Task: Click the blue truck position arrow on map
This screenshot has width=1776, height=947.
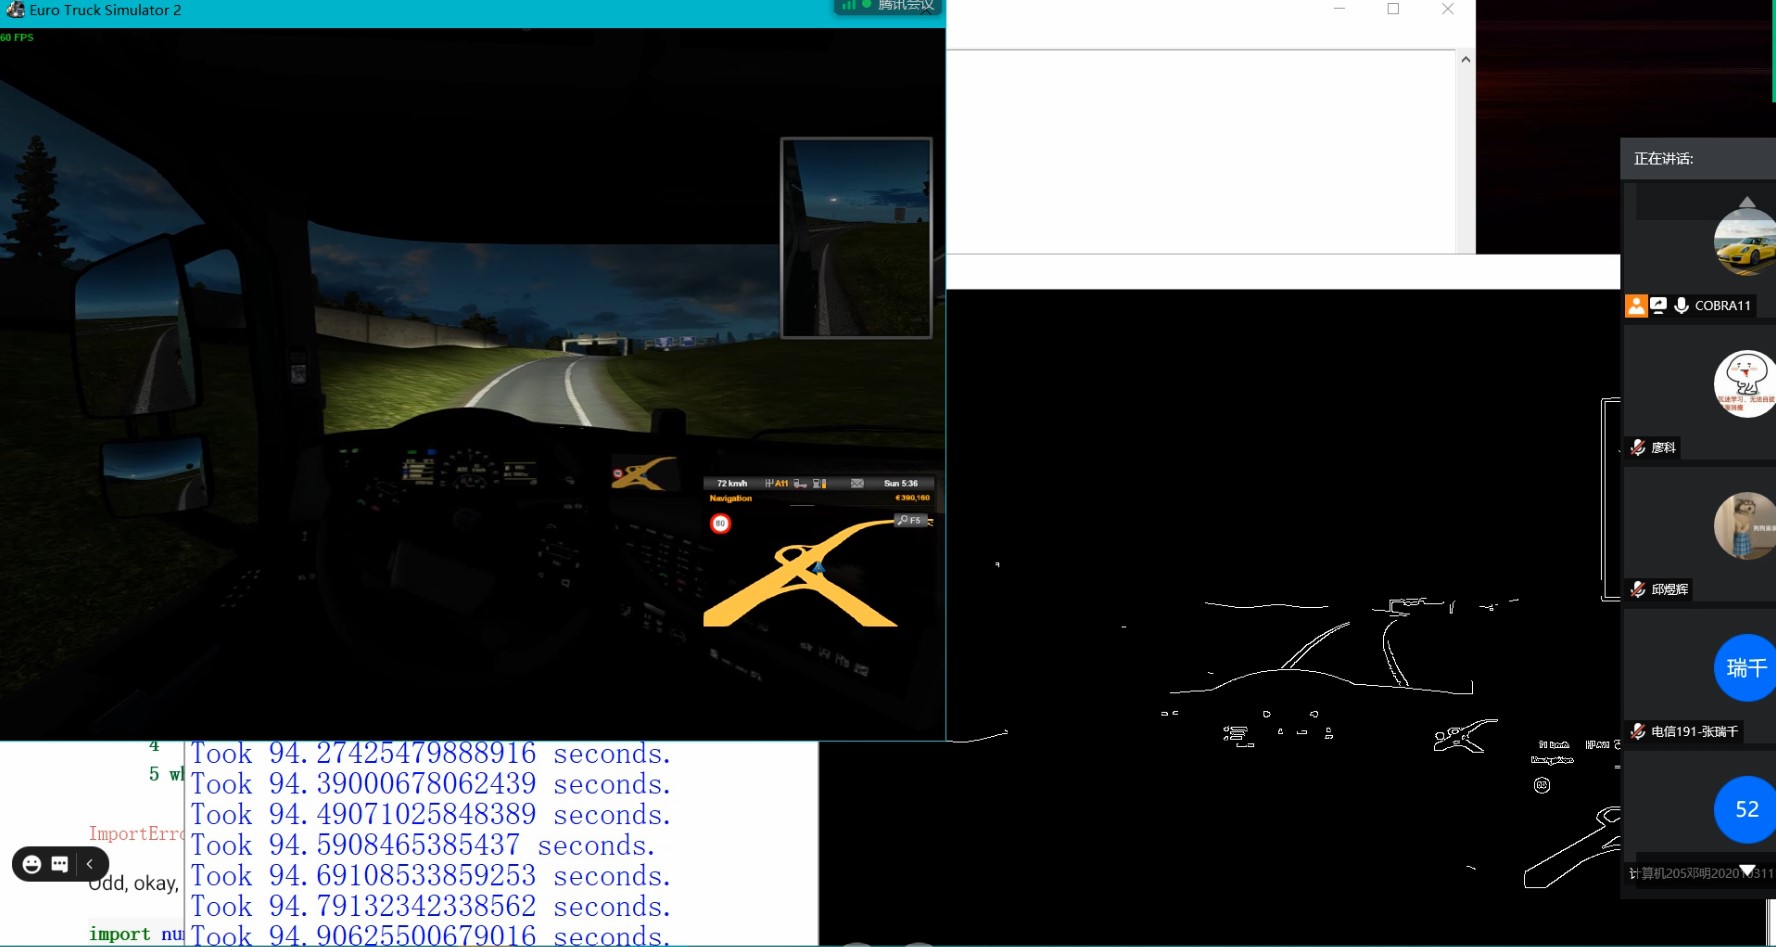Action: [818, 567]
